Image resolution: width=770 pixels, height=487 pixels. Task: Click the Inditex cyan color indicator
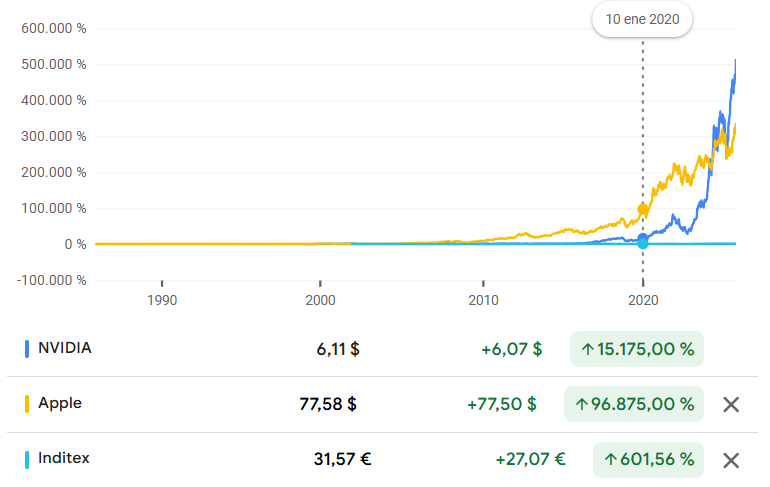(x=26, y=460)
